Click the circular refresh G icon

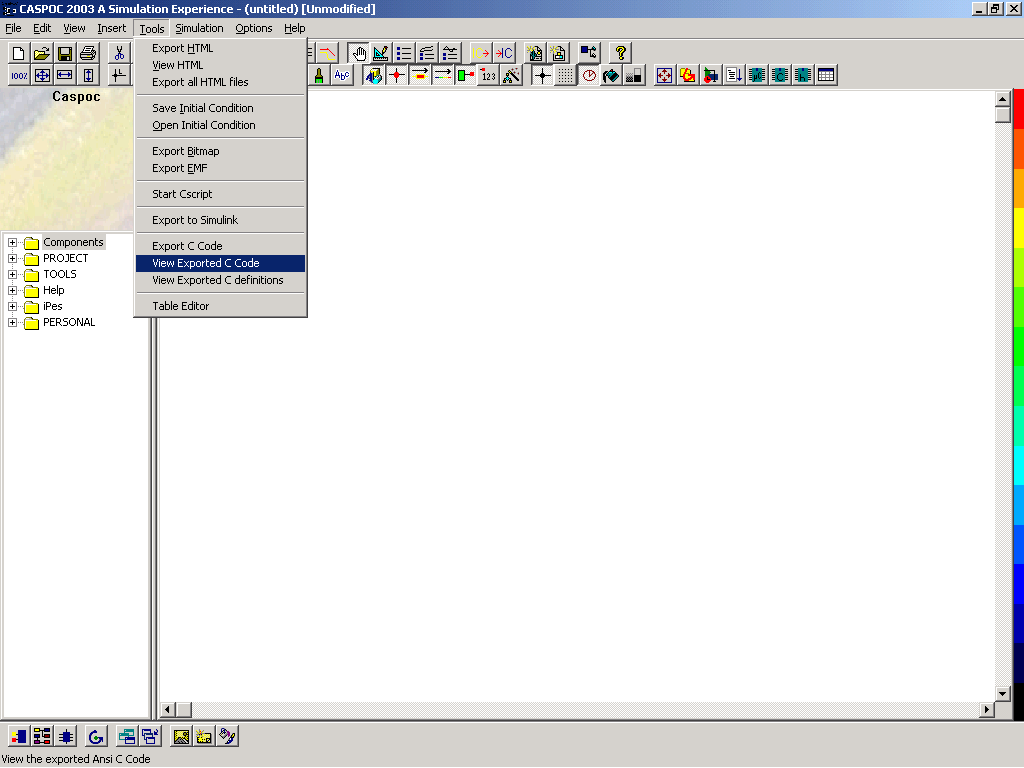[x=96, y=737]
